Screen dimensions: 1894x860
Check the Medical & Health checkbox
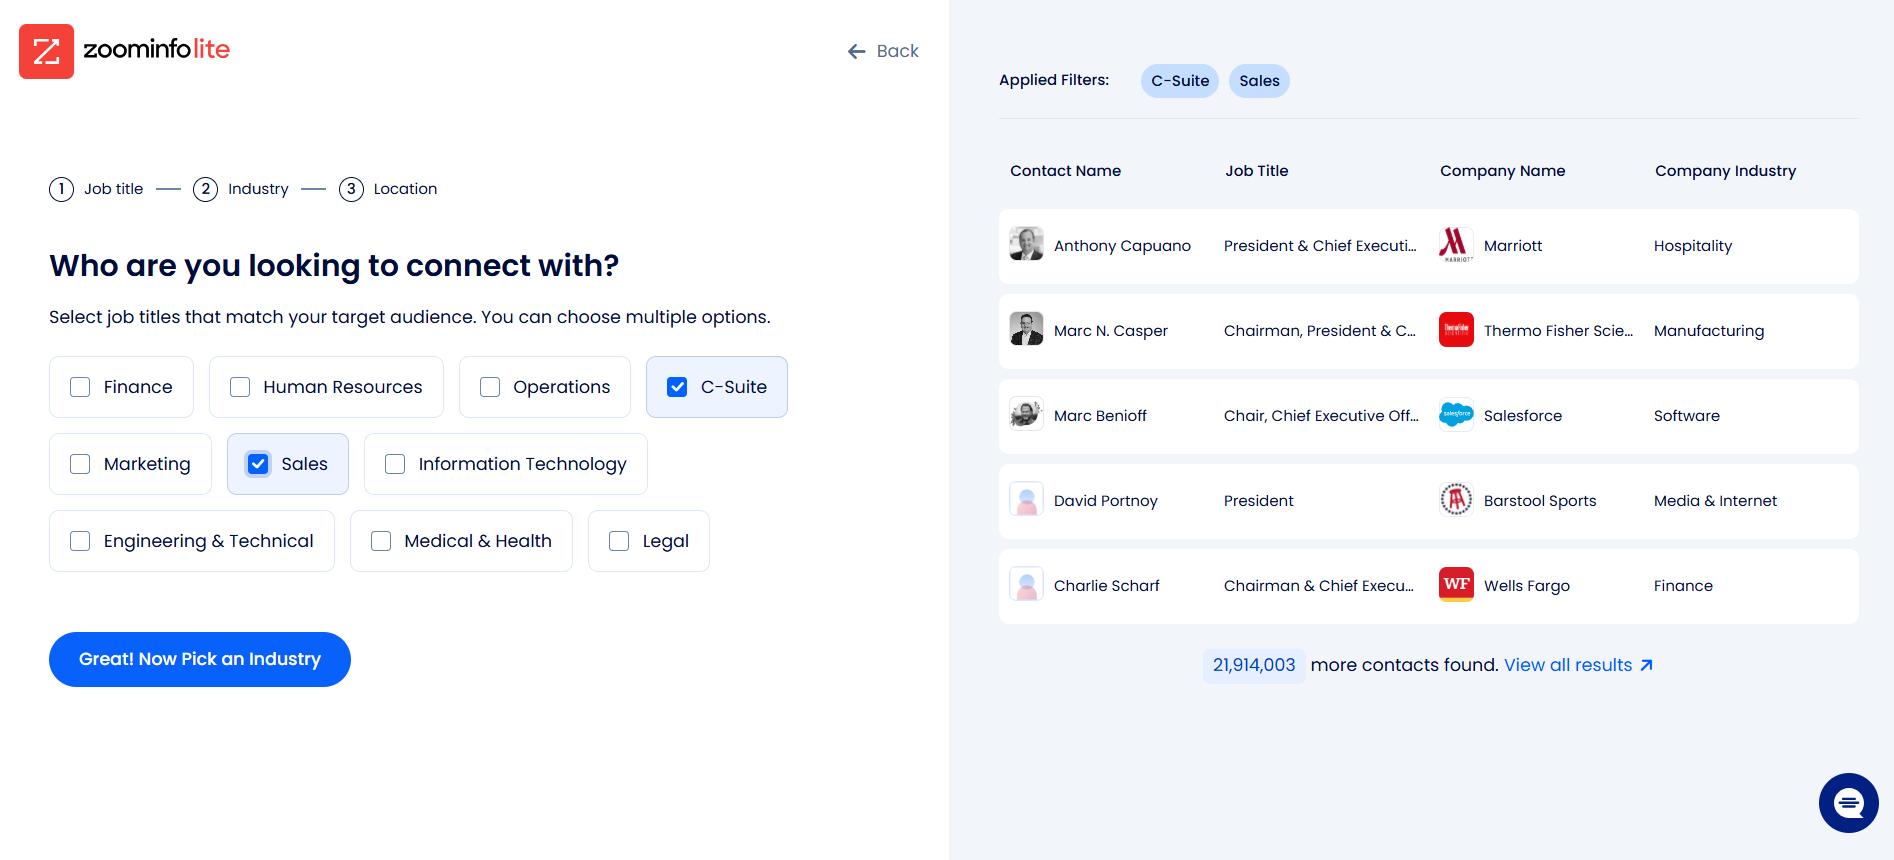(381, 541)
